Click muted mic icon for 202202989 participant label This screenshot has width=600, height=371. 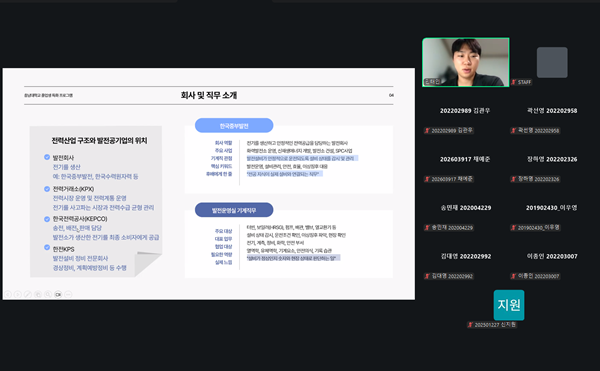427,130
